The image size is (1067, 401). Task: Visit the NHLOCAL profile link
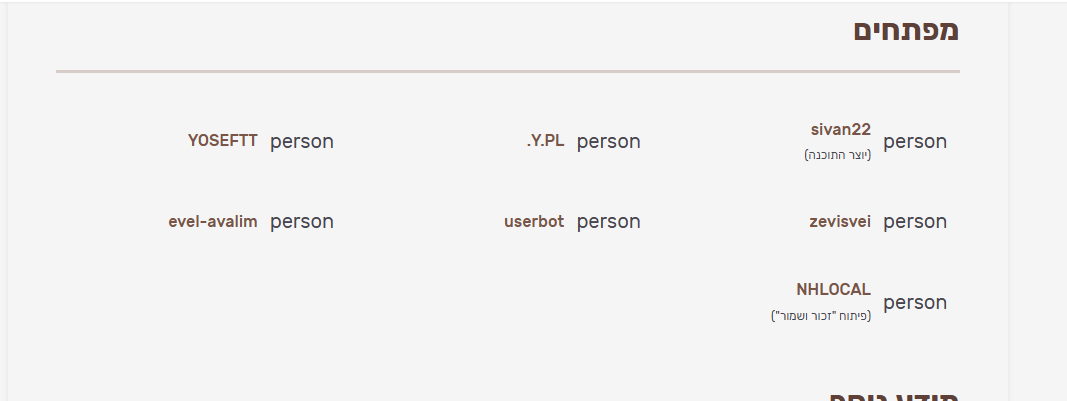point(833,290)
